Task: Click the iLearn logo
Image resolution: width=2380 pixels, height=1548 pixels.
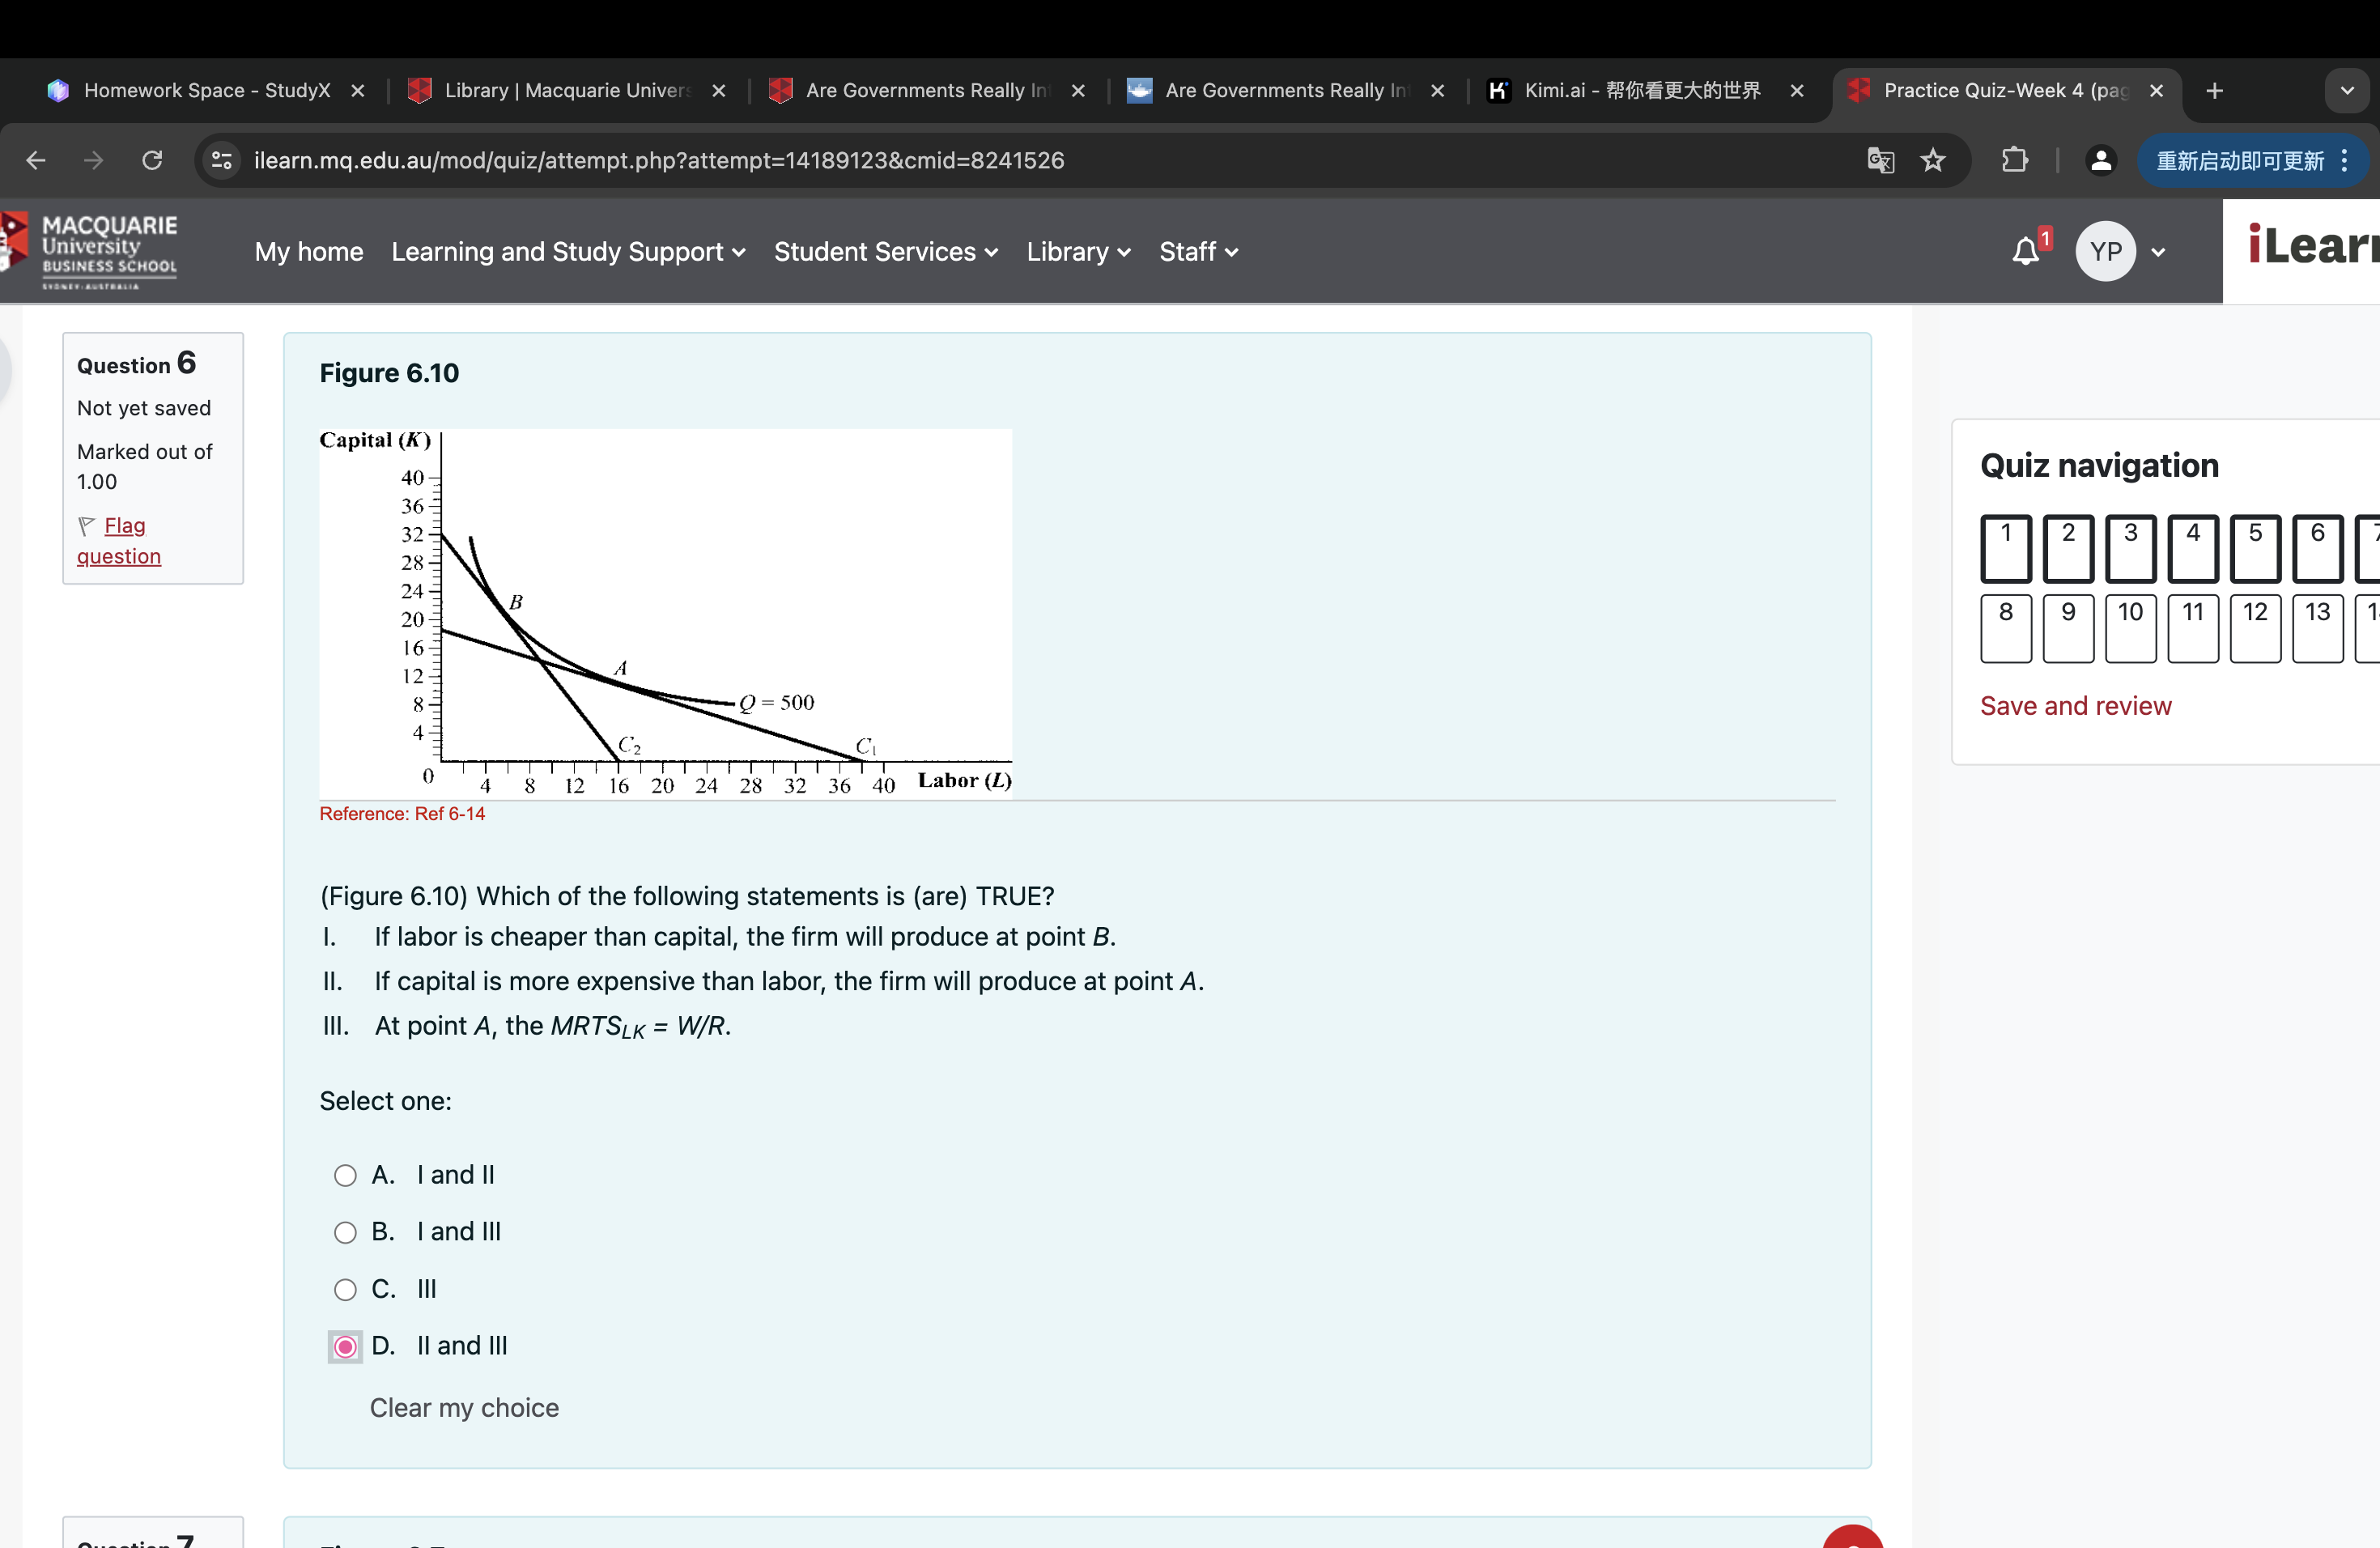Action: [2312, 245]
